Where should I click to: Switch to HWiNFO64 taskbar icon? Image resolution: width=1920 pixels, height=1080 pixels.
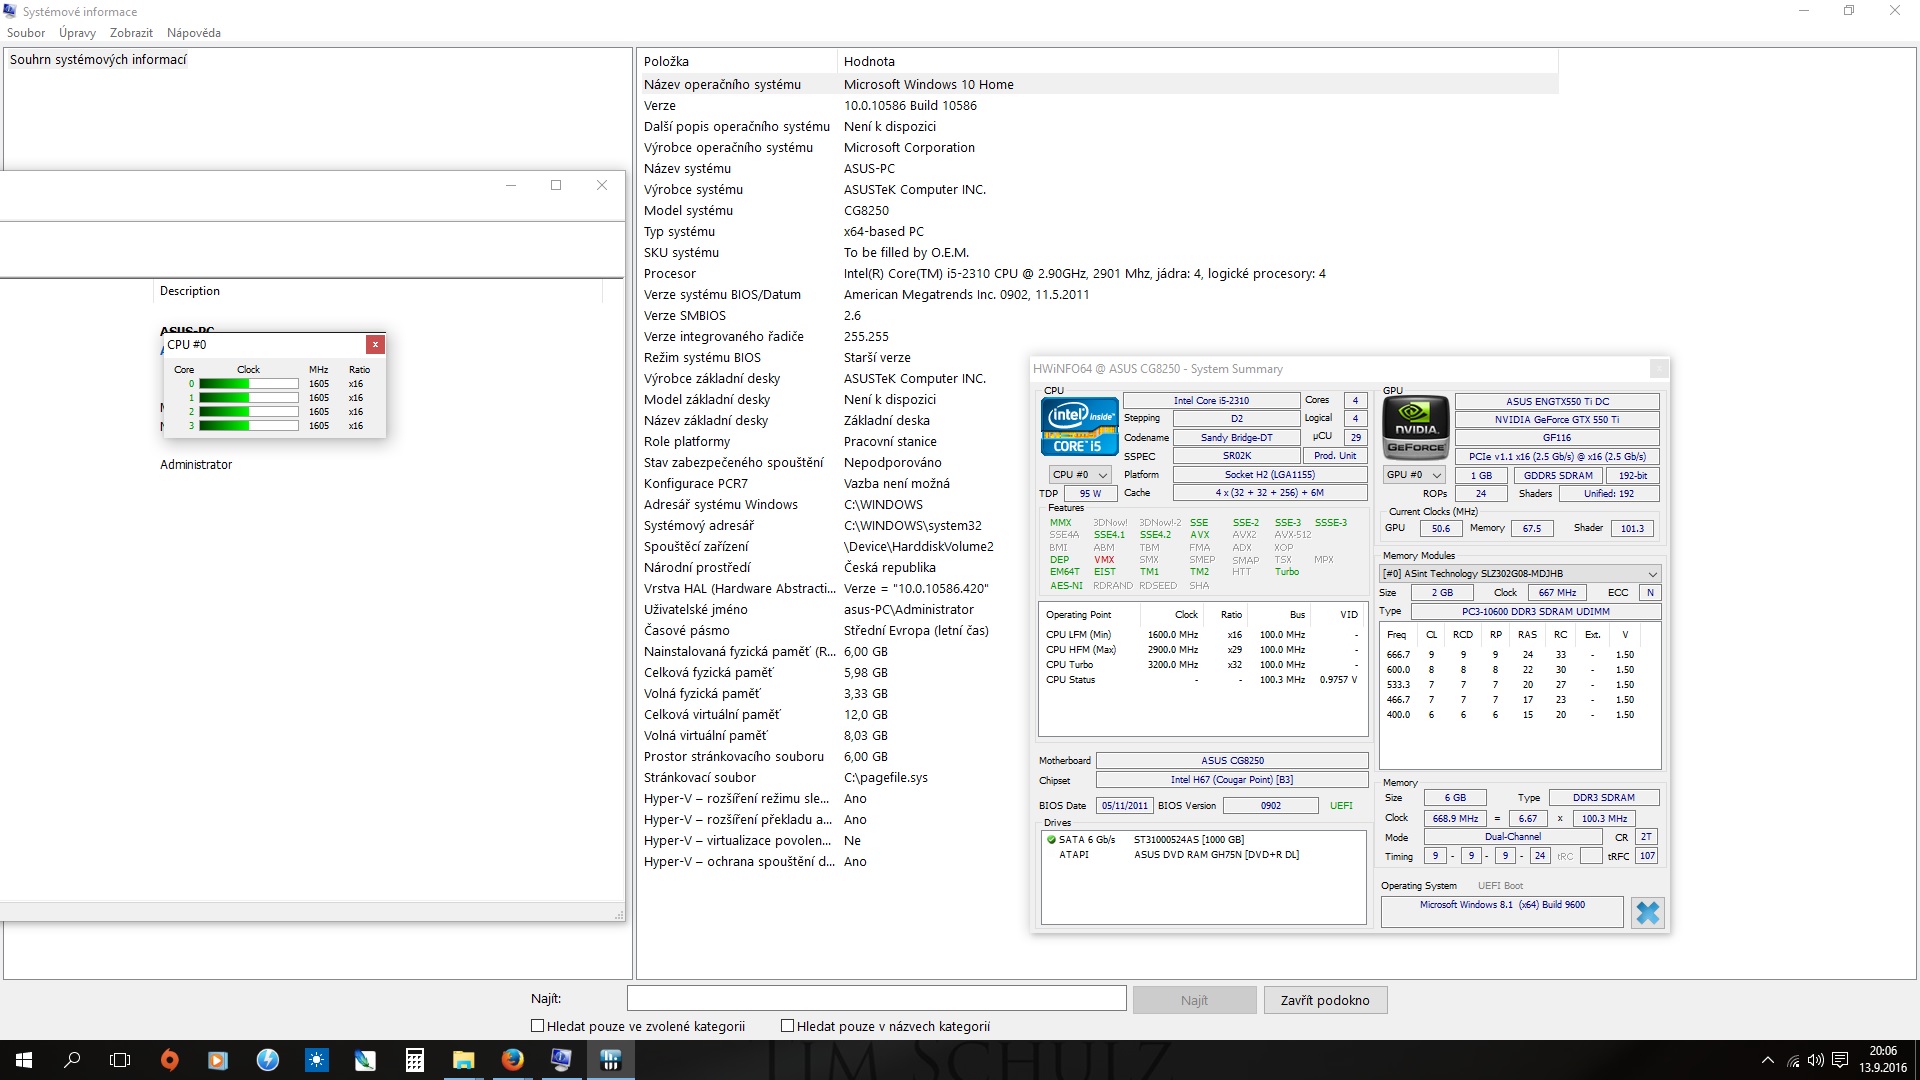click(x=610, y=1060)
